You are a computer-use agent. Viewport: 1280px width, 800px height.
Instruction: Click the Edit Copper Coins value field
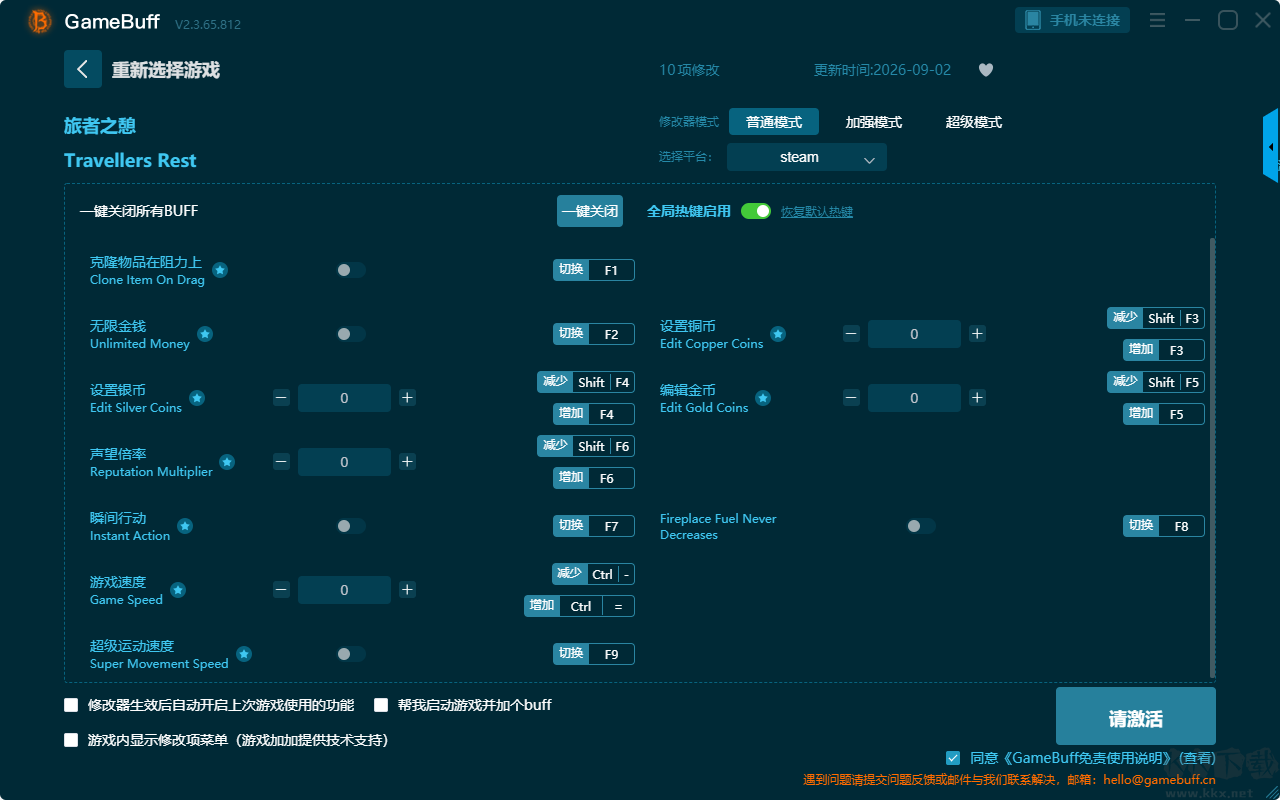(914, 334)
